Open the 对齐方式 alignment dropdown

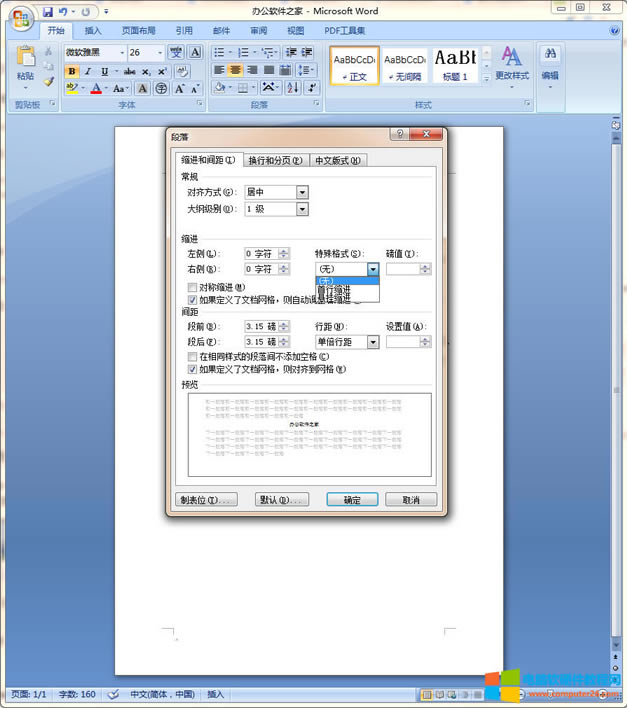[x=302, y=192]
